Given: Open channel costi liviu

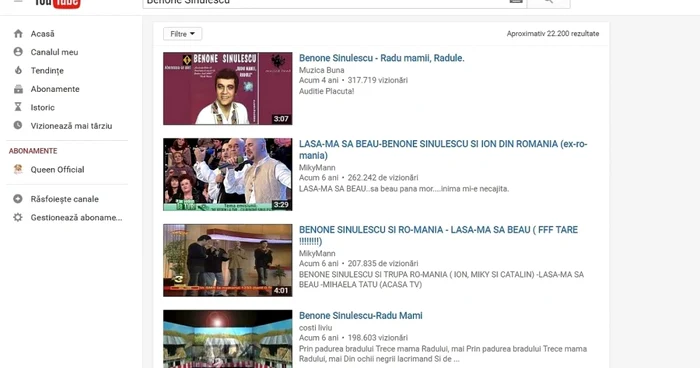Looking at the screenshot, I should tap(315, 328).
